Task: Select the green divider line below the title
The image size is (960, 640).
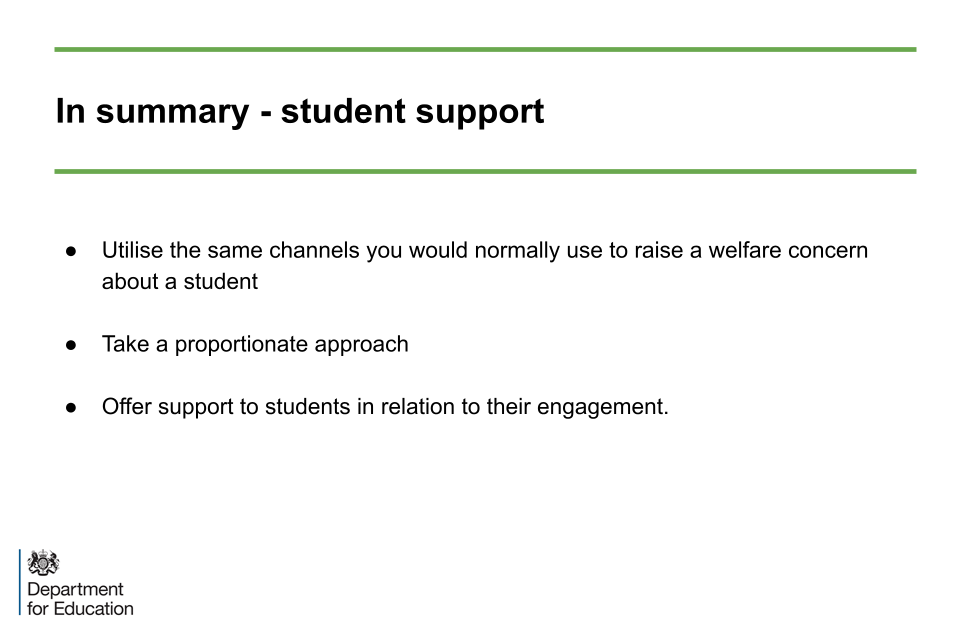Action: pyautogui.click(x=485, y=172)
